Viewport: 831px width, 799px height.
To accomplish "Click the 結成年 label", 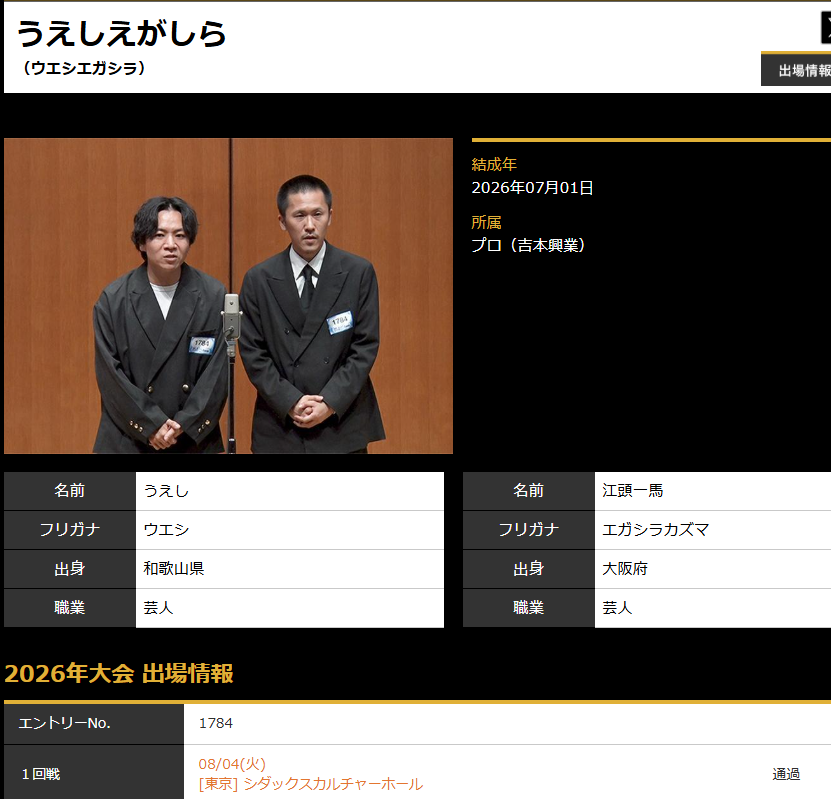I will [x=494, y=165].
